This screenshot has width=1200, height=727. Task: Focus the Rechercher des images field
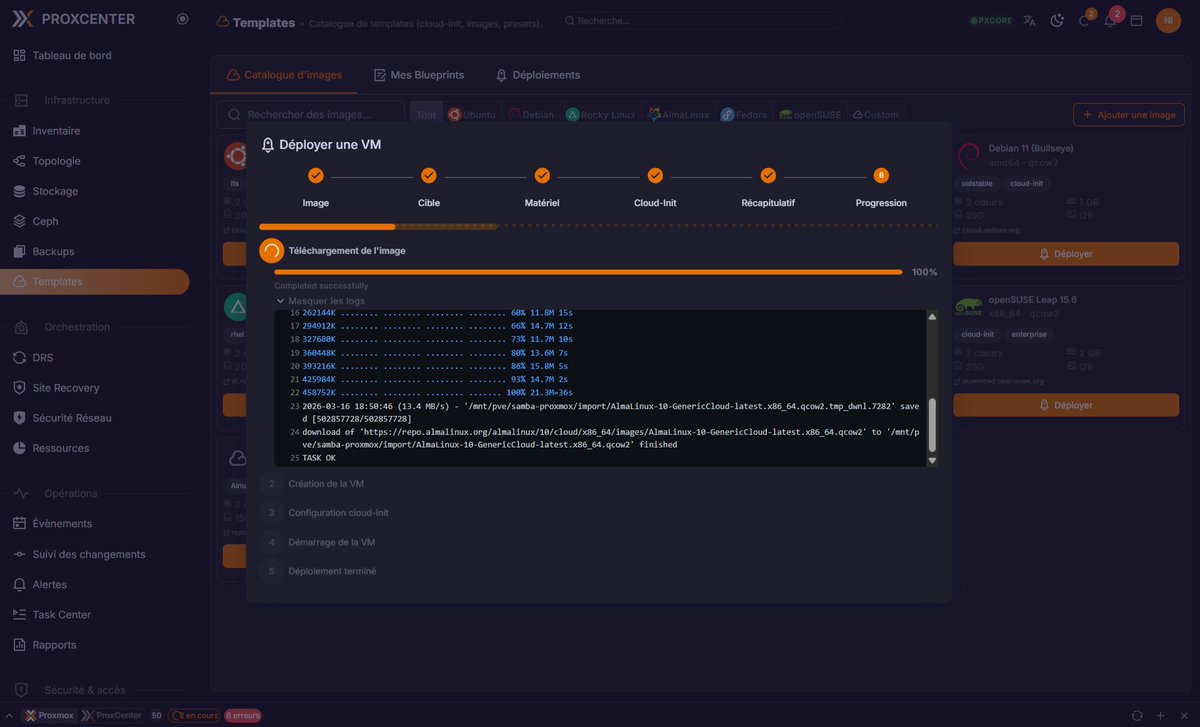[311, 115]
